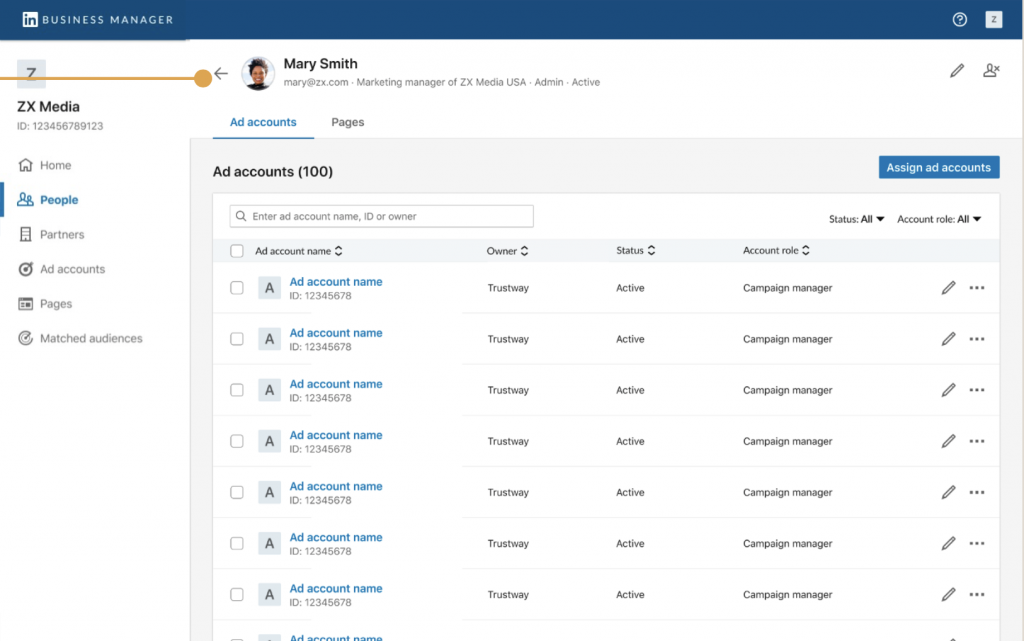Toggle the select-all checkbox in the table header
Screen dimensions: 1024x641
click(x=237, y=251)
